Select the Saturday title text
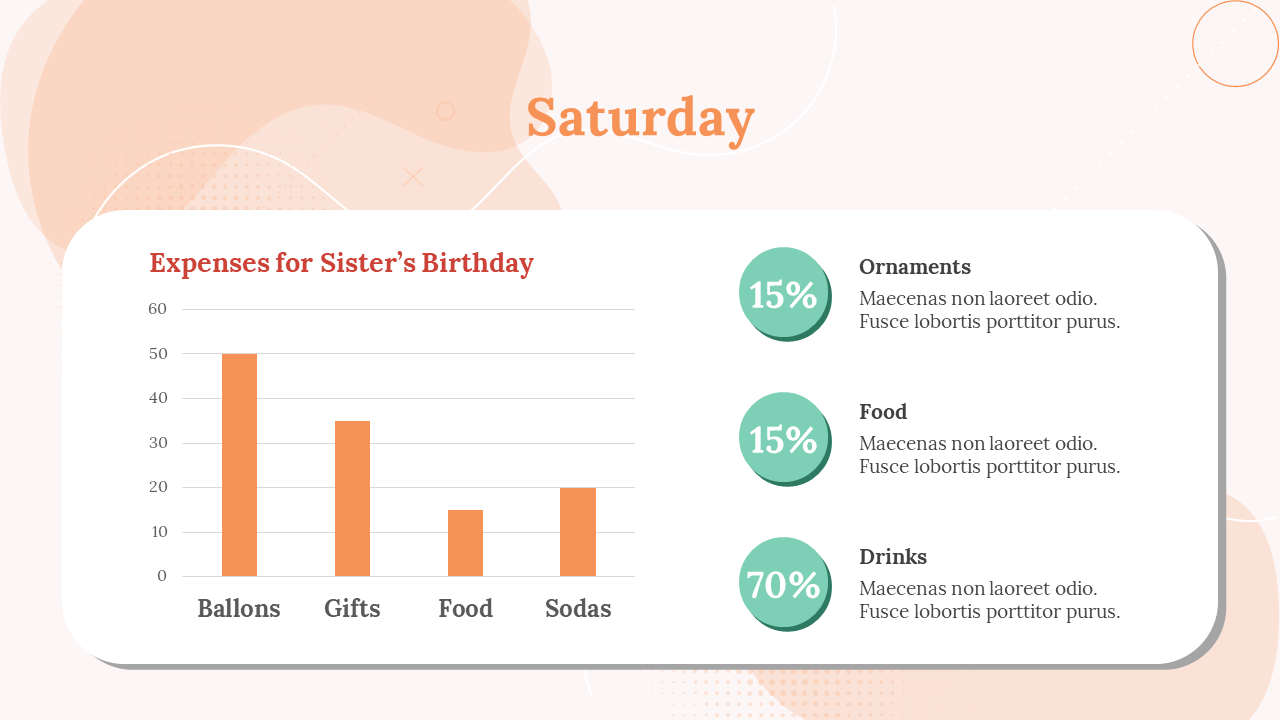This screenshot has width=1280, height=720. click(x=640, y=118)
